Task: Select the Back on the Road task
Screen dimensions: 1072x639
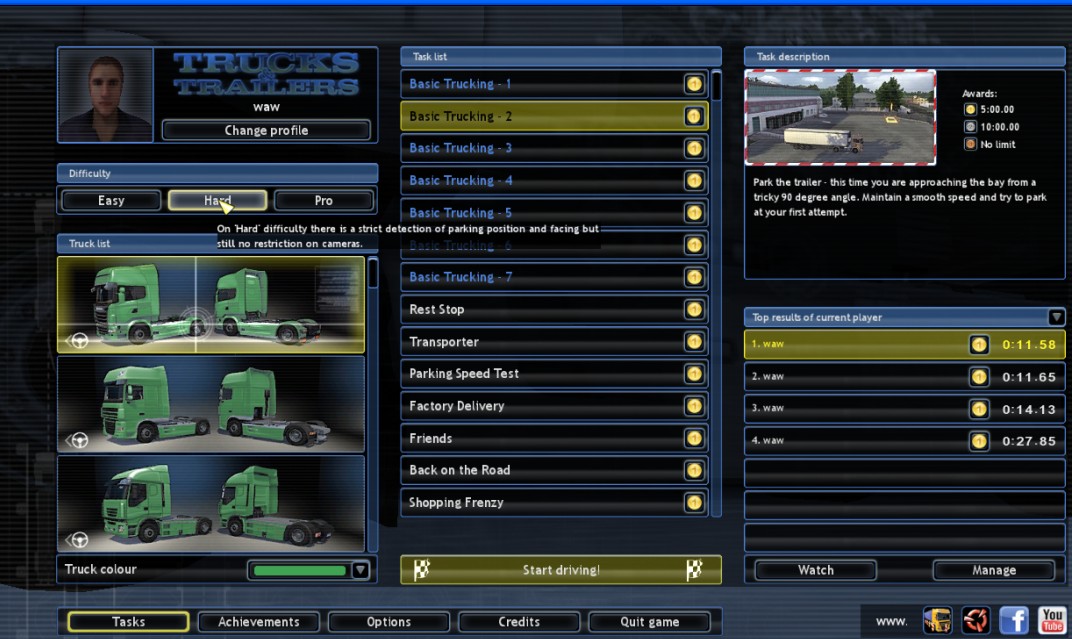Action: pos(554,470)
